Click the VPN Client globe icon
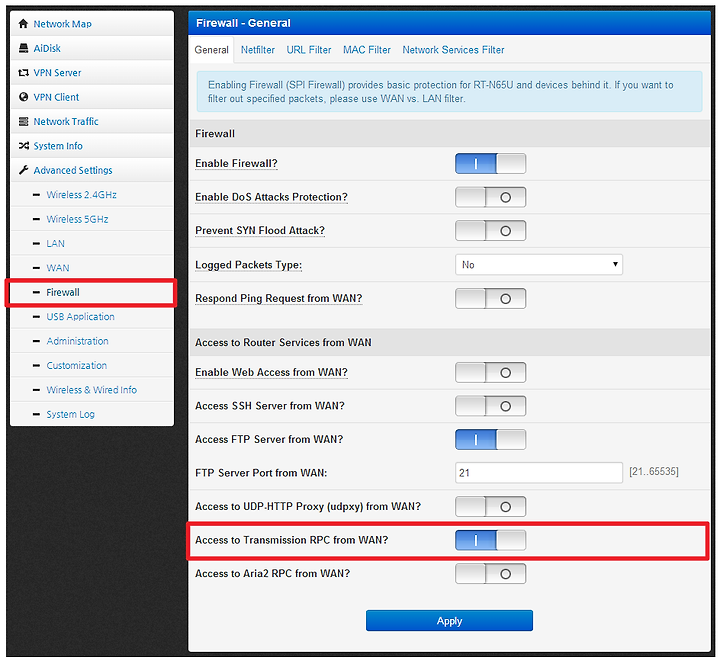Viewport: 720px width, 664px height. tap(23, 97)
